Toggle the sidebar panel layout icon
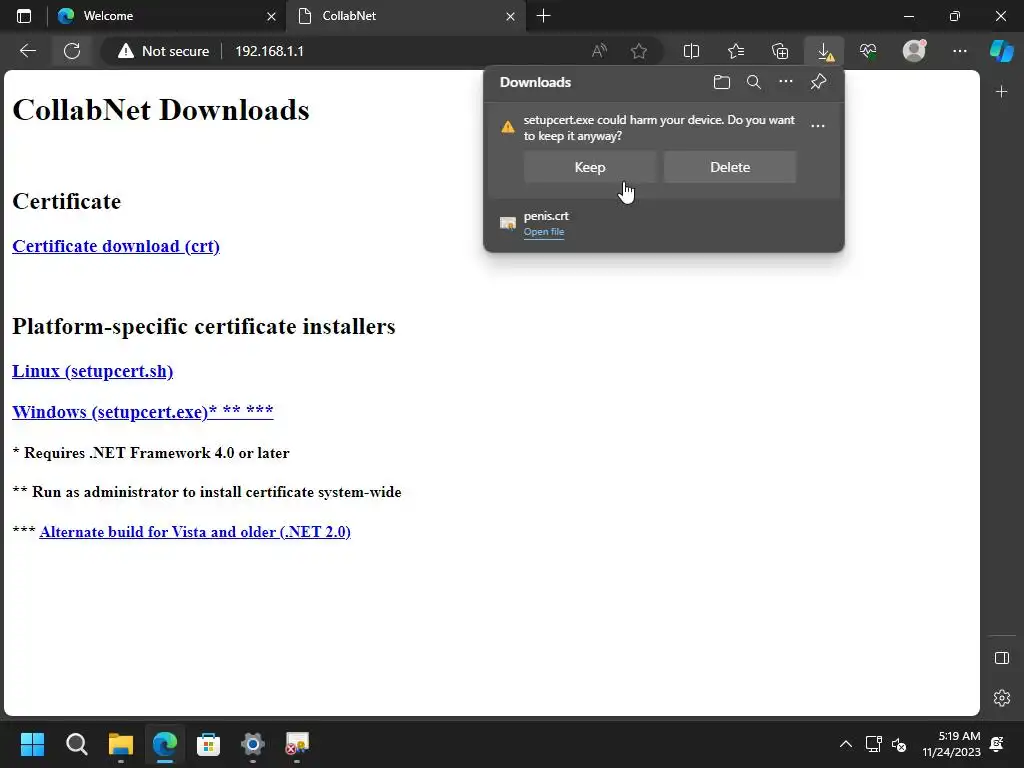 click(x=1002, y=658)
